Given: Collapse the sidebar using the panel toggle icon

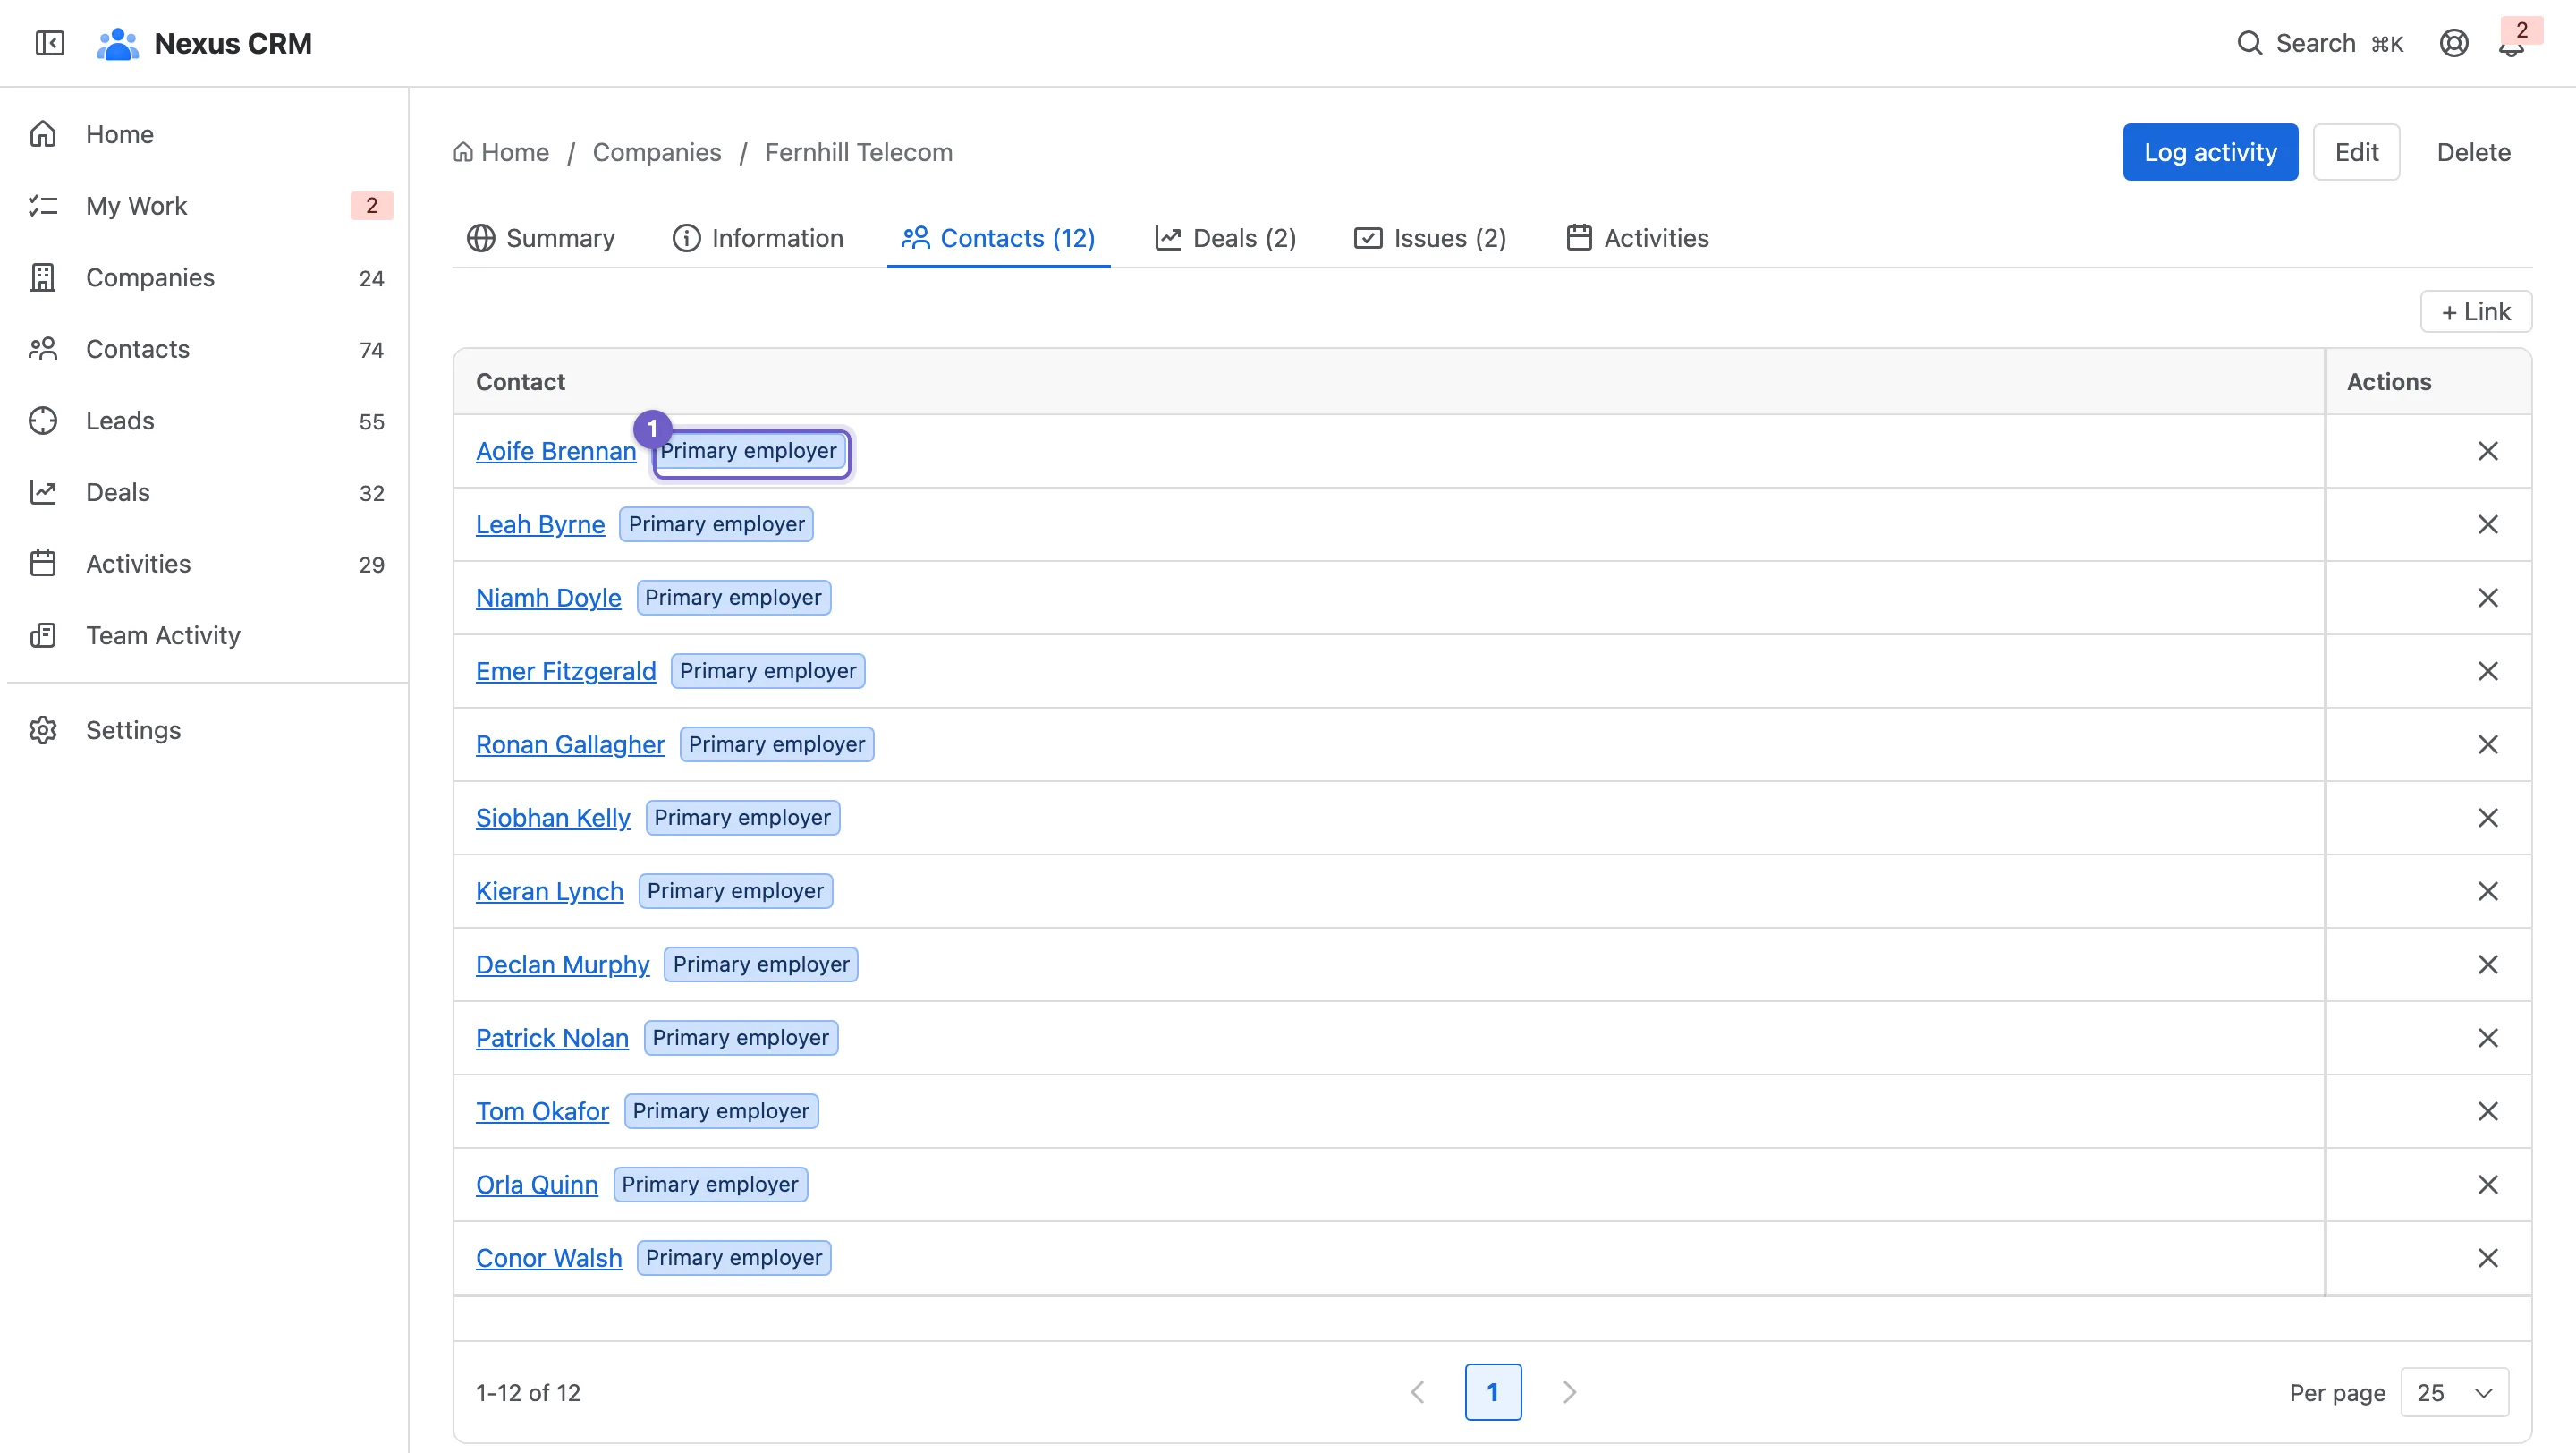Looking at the screenshot, I should pos(49,43).
